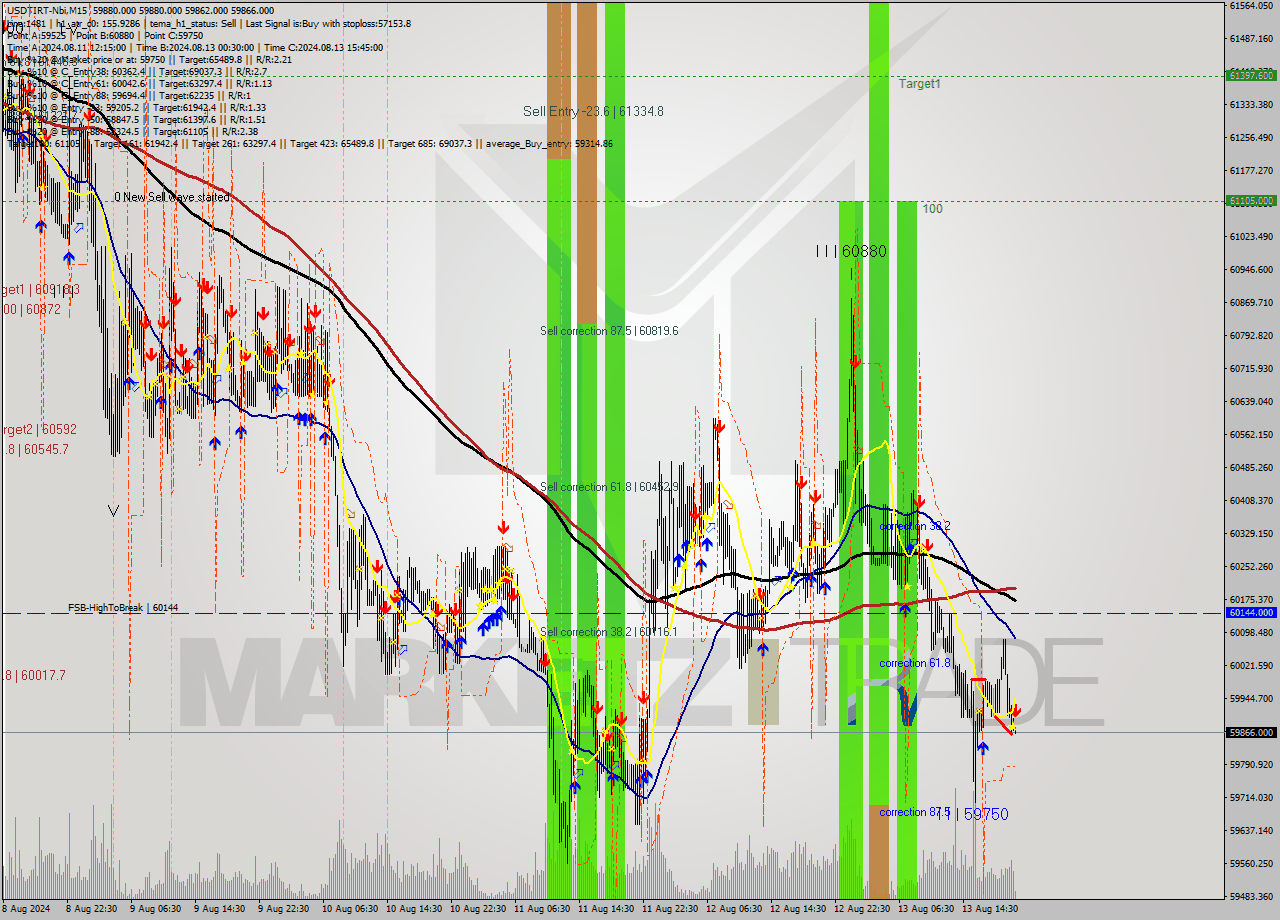This screenshot has width=1280, height=920.
Task: Click the '8 Aug 2024' date on time axis
Action: click(26, 909)
